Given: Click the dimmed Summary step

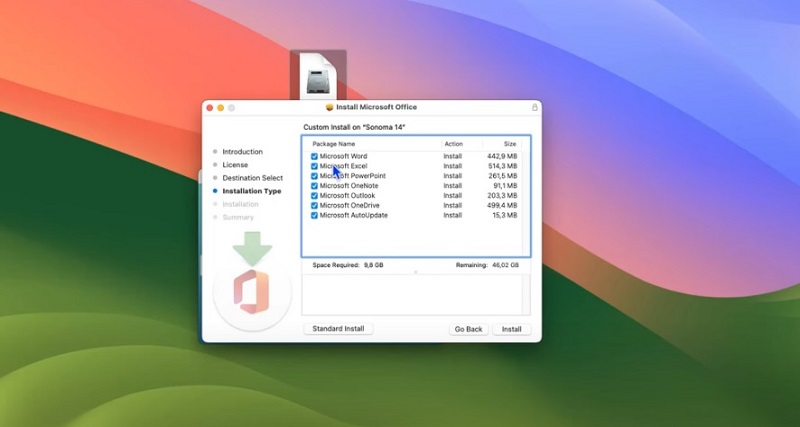Looking at the screenshot, I should point(238,217).
